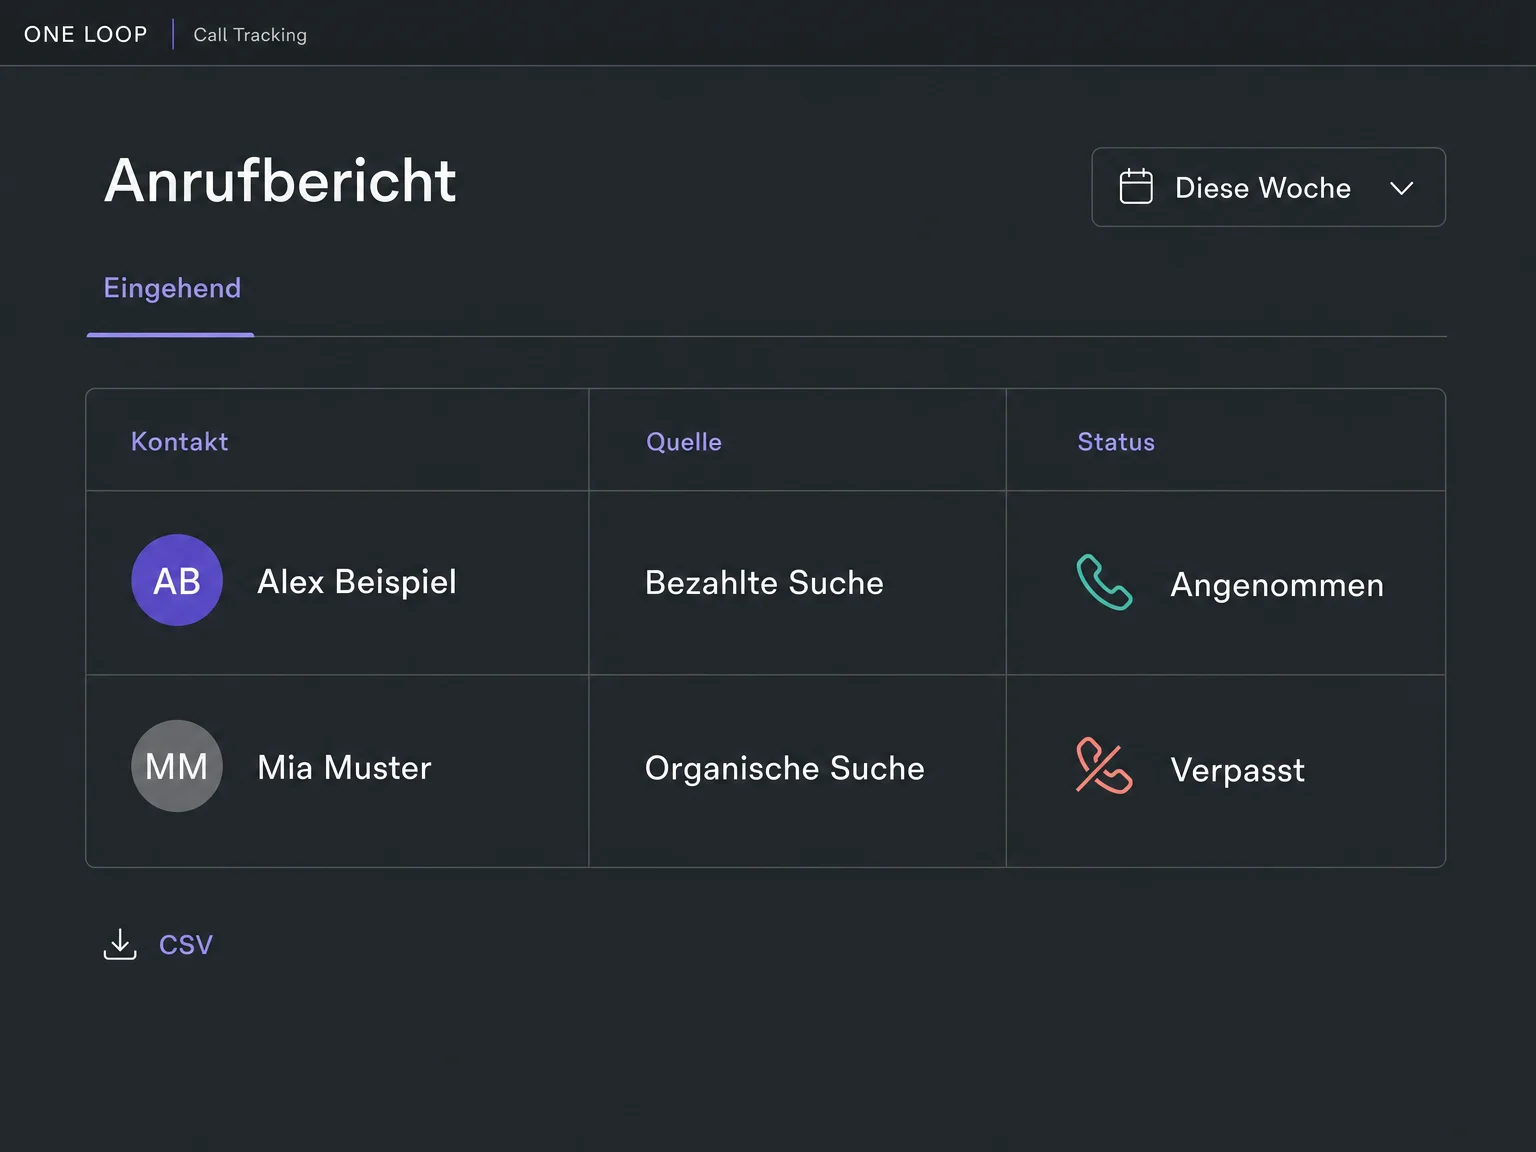Viewport: 1536px width, 1152px height.
Task: Click the Bezahlte Suche source cell
Action: click(x=765, y=583)
